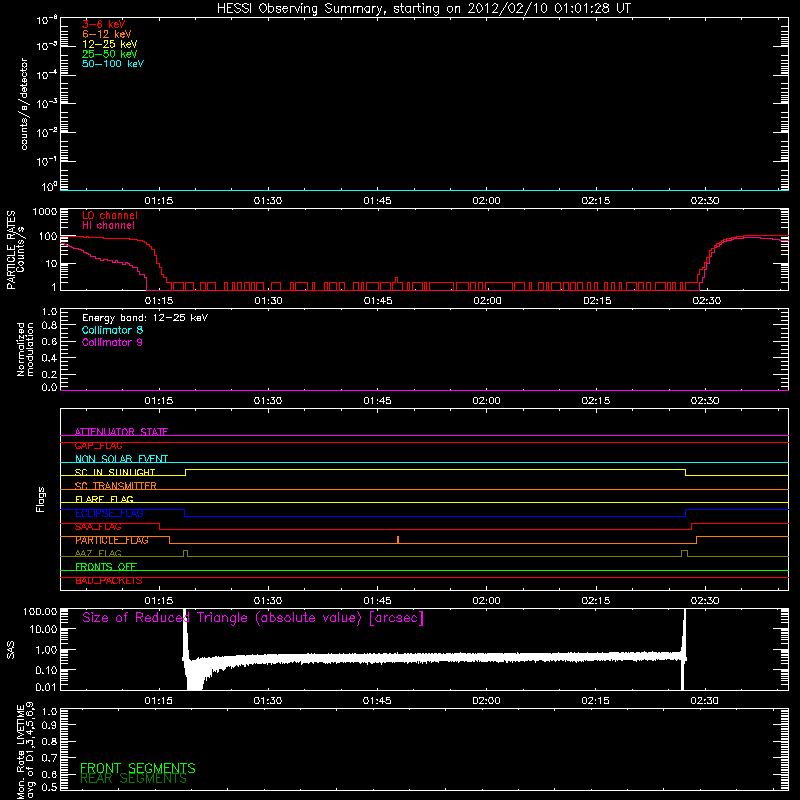Click the ECLIPSE_FLAG label

[x=109, y=513]
